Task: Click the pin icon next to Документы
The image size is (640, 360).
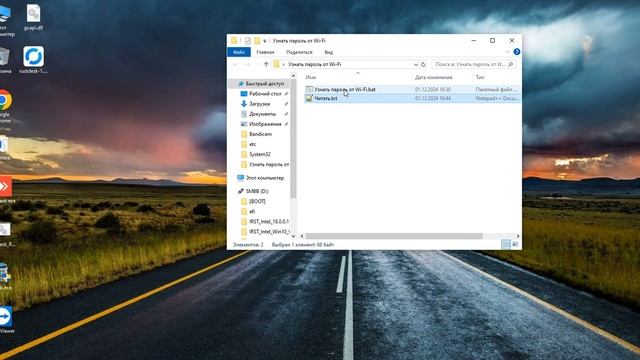Action: [287, 114]
